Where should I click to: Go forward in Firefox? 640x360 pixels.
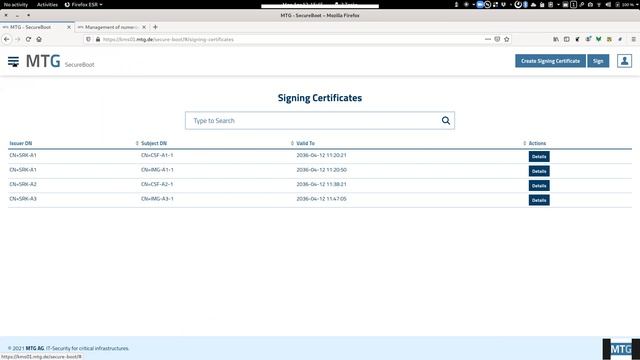(x=18, y=39)
